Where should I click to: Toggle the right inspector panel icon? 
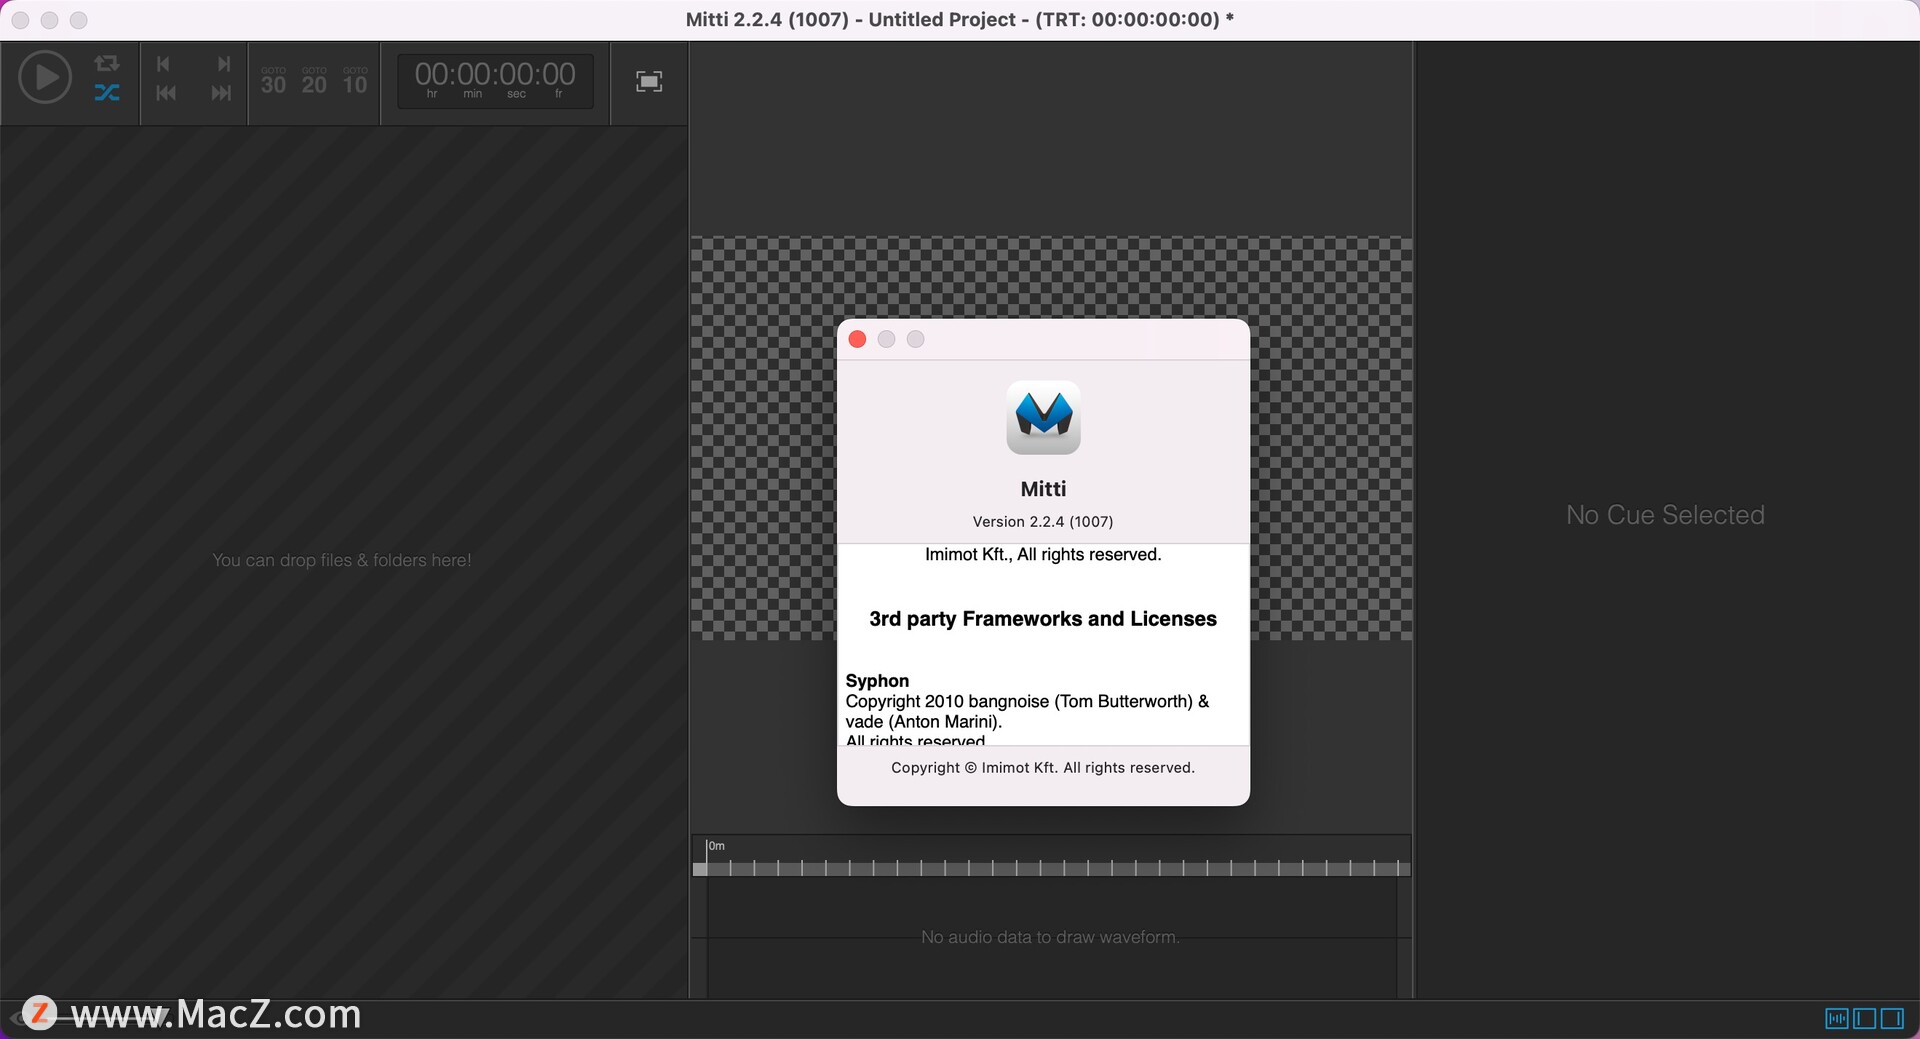coord(1892,1018)
